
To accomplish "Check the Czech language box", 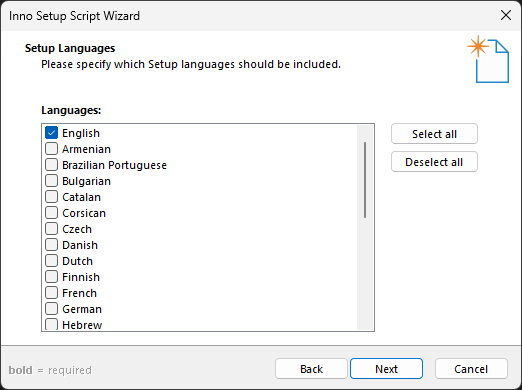I will 51,229.
